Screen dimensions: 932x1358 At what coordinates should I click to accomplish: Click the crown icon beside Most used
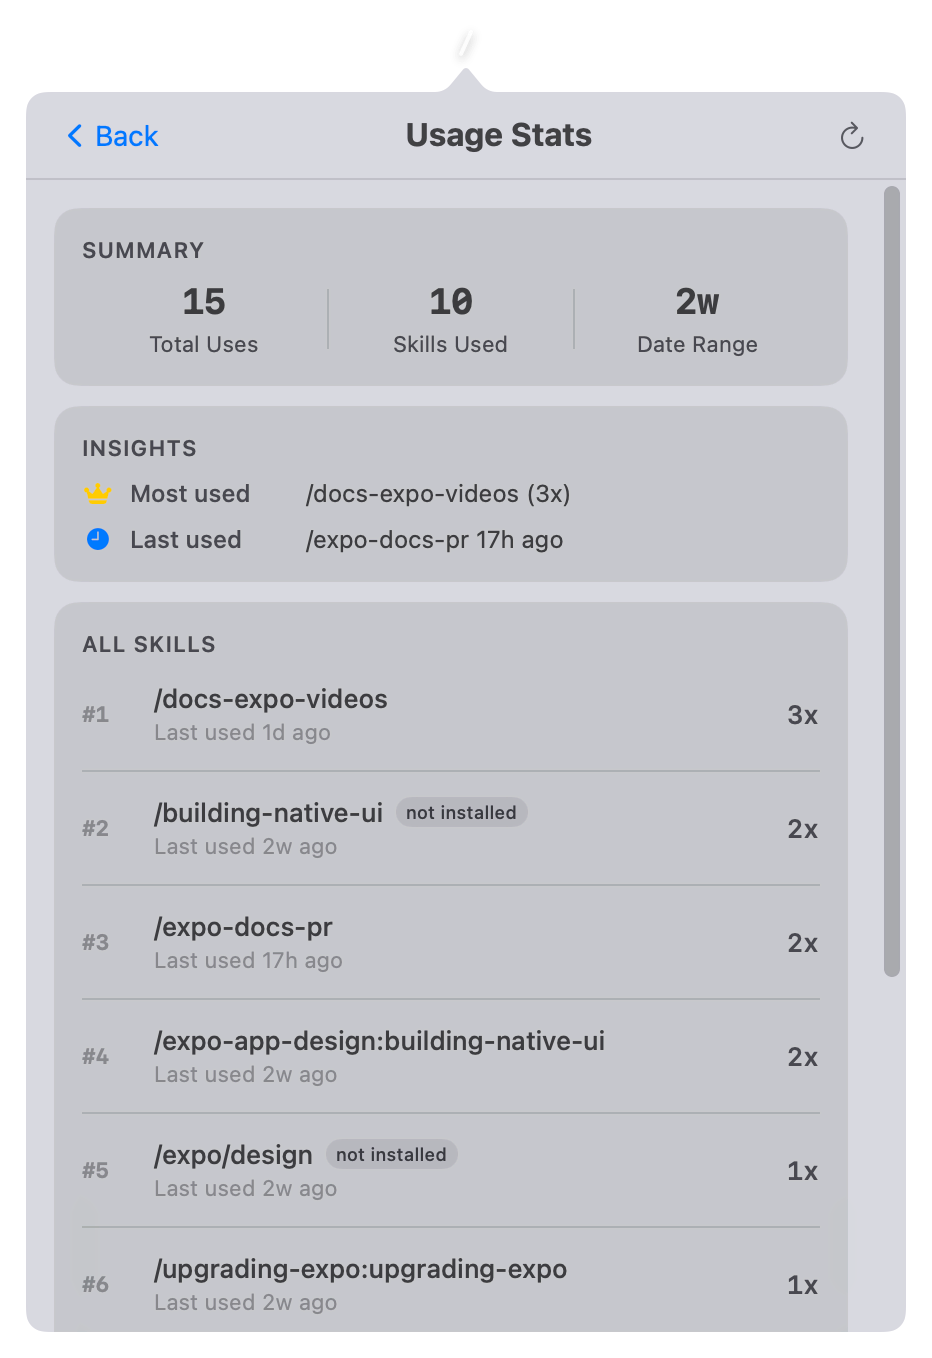(97, 493)
